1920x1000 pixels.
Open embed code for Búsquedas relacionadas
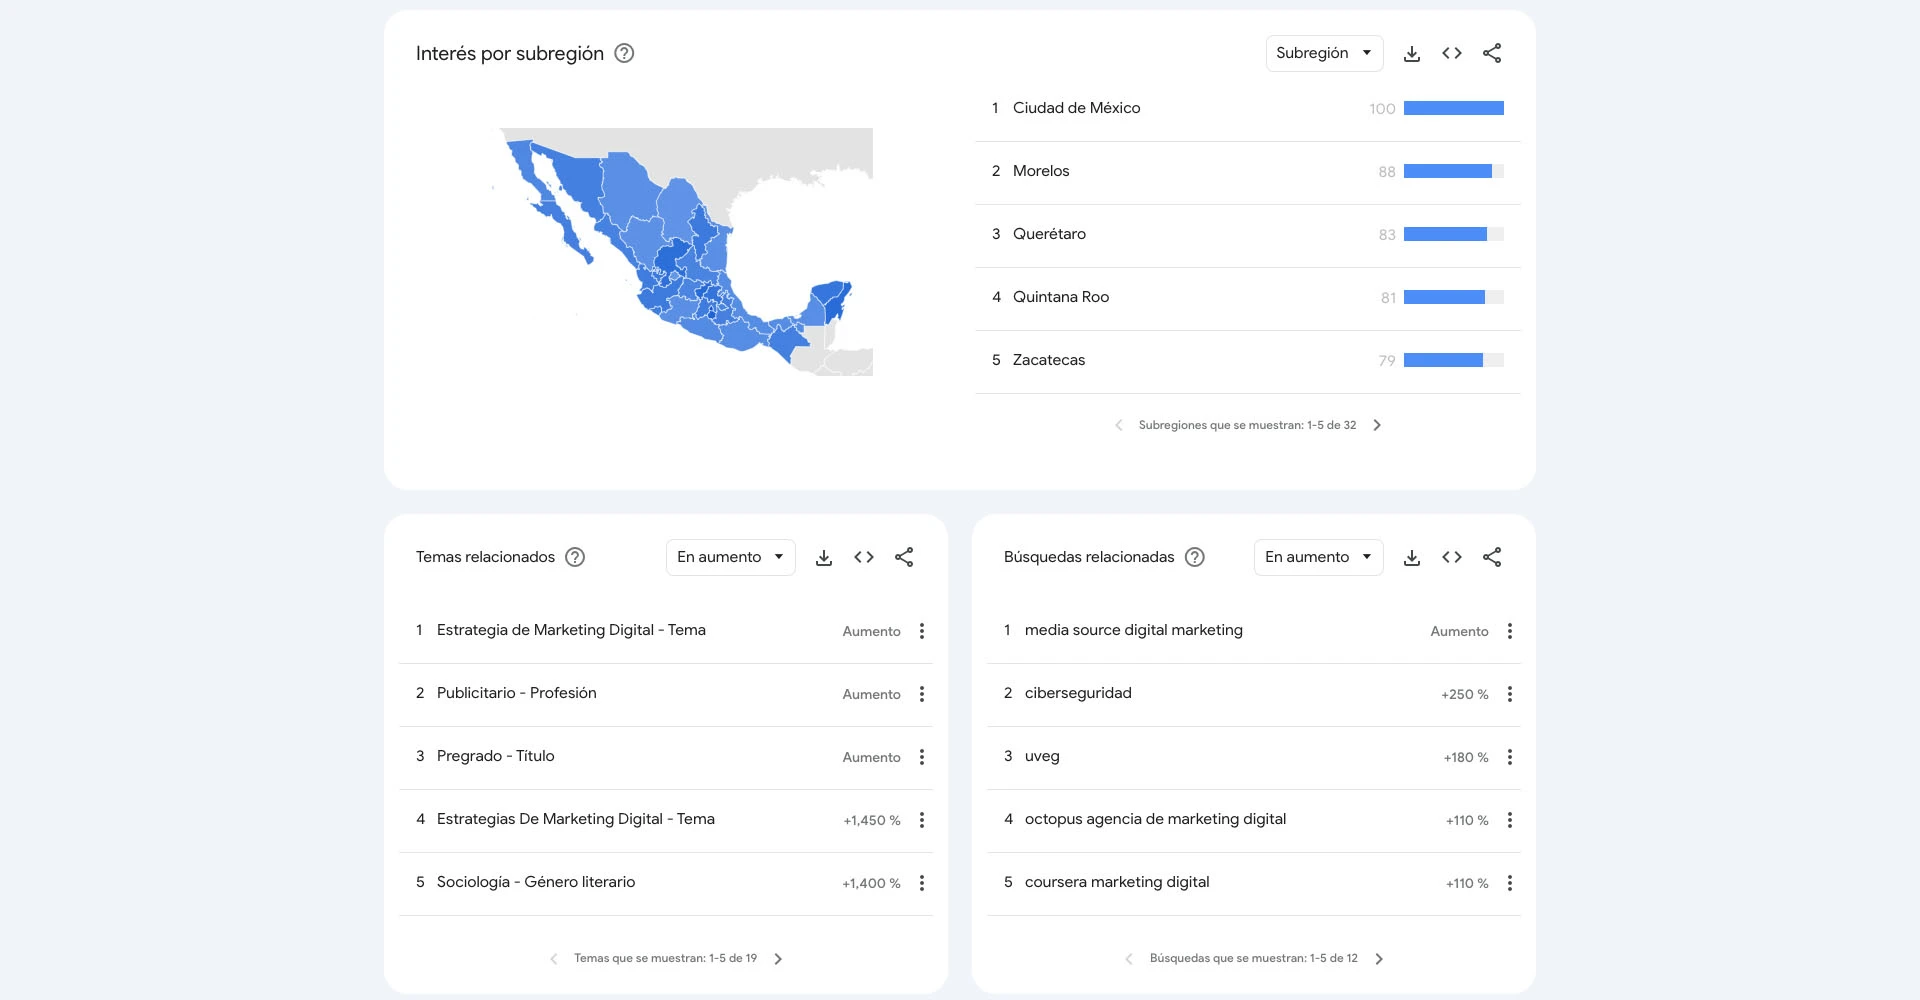(1452, 557)
